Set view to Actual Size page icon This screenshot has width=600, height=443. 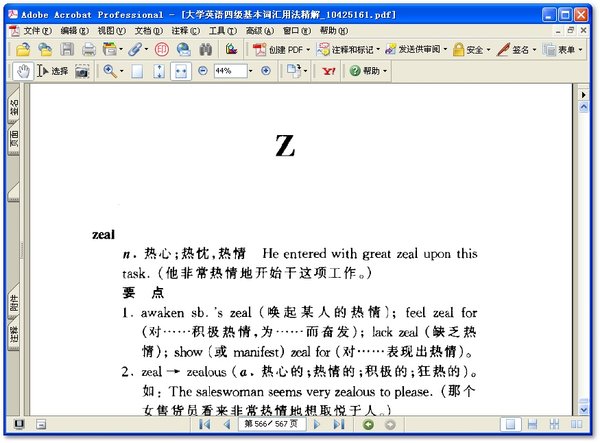tap(137, 71)
